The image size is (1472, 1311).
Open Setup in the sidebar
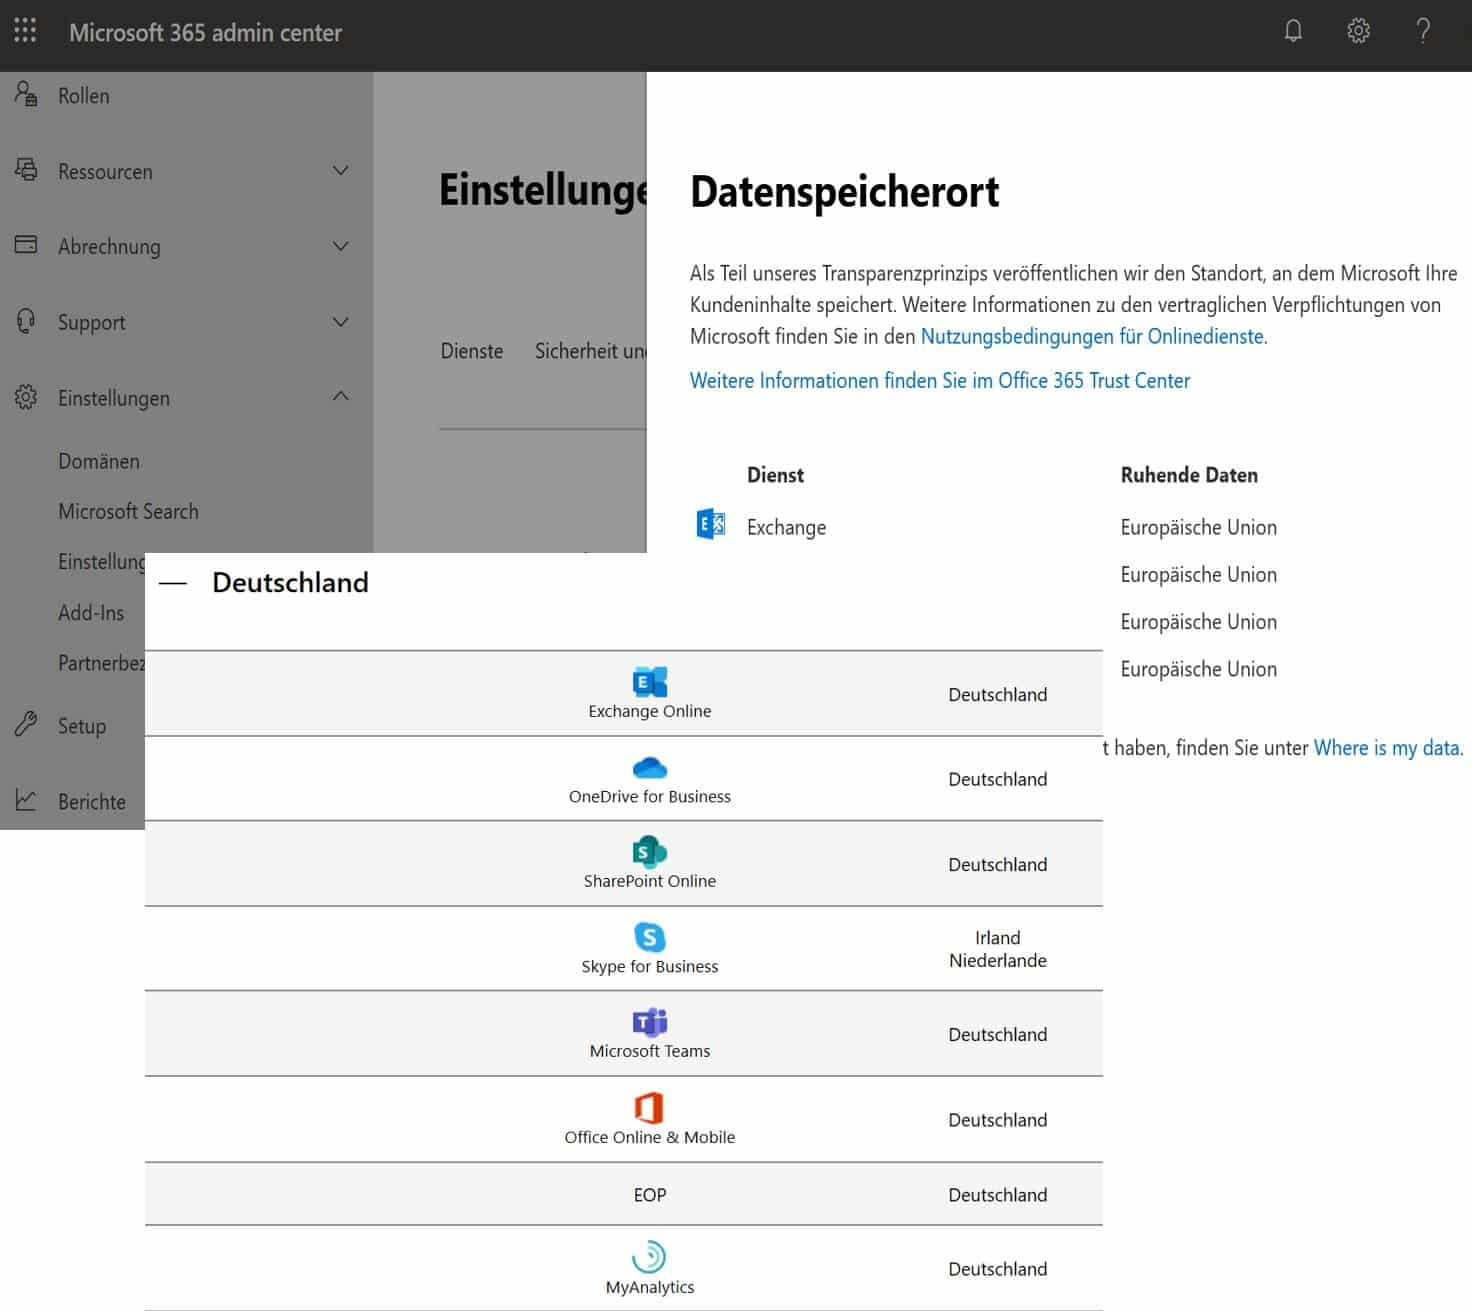(82, 726)
